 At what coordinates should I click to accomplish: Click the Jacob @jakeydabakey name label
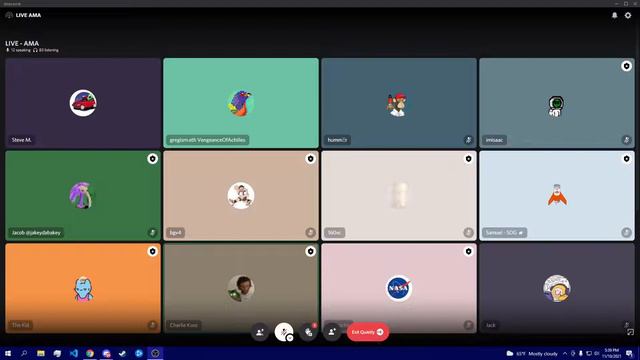(x=36, y=233)
